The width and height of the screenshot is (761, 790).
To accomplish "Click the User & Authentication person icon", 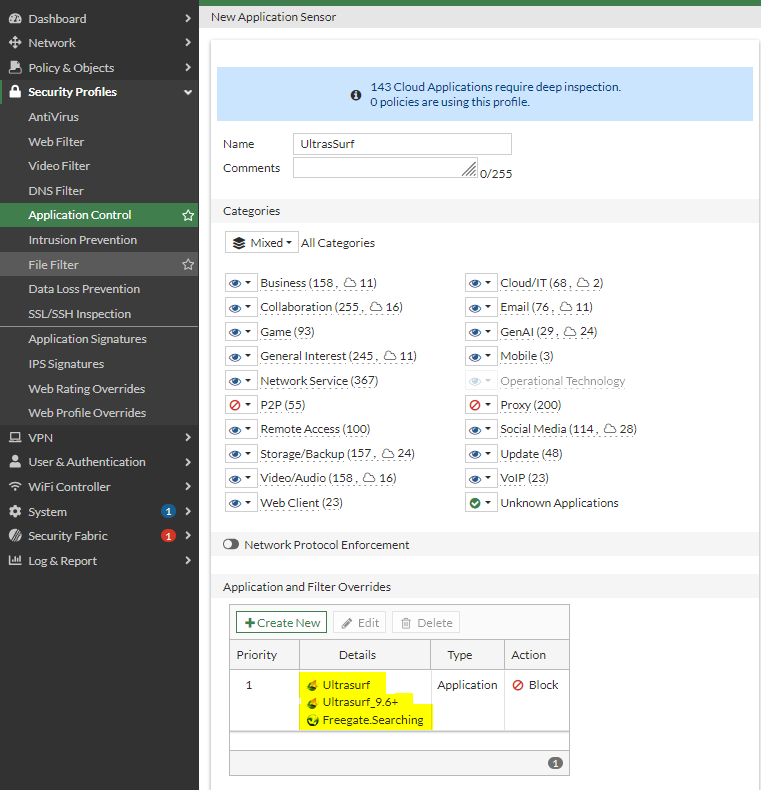I will coord(15,462).
